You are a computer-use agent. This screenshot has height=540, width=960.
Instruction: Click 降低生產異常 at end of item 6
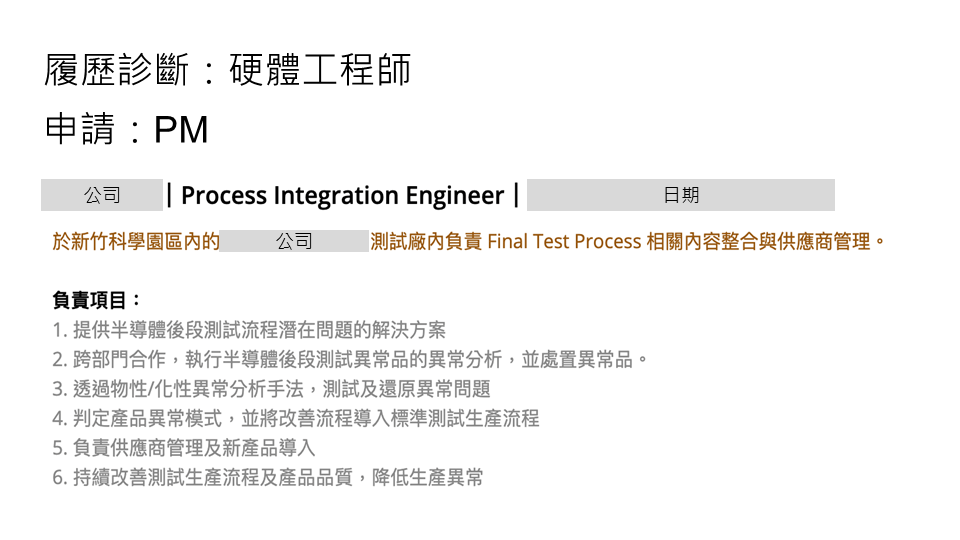tap(428, 477)
